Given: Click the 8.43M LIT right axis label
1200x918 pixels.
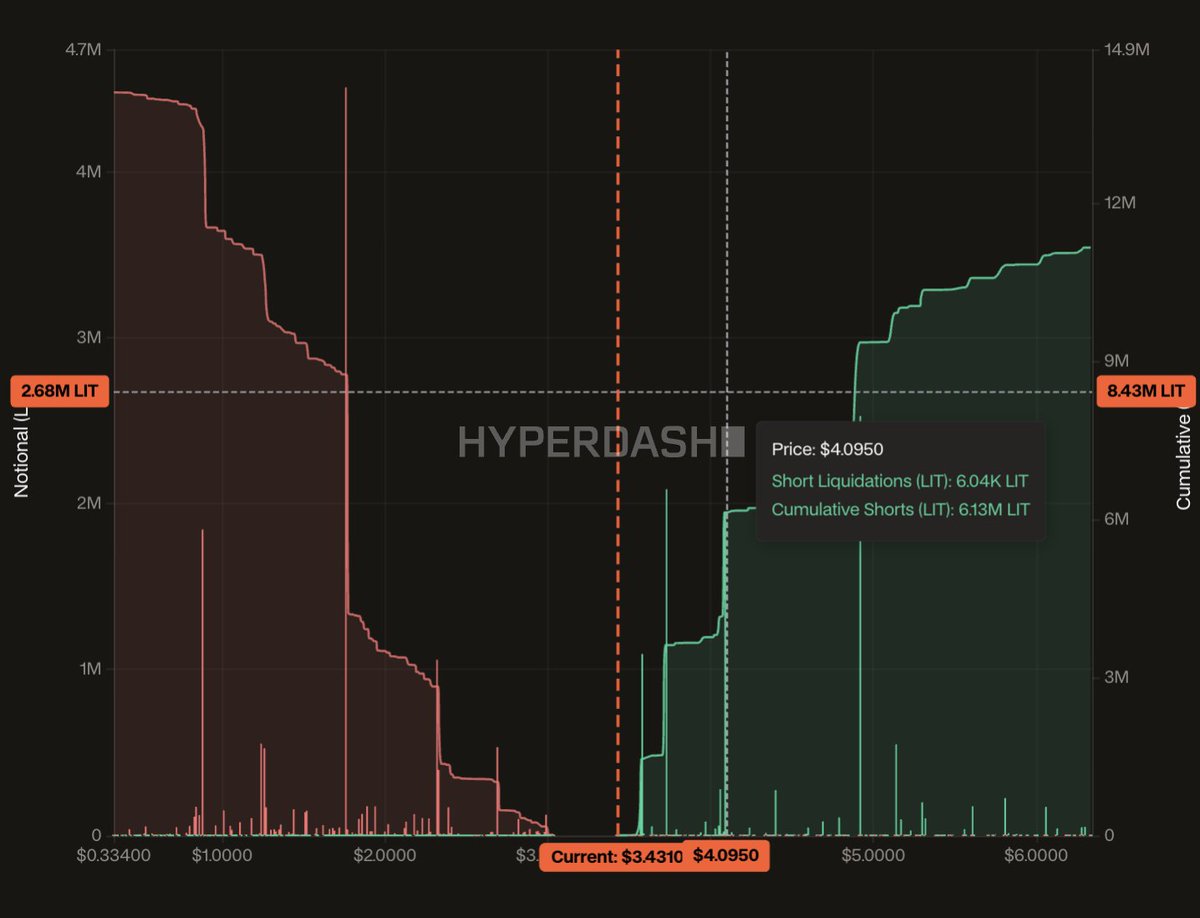Looking at the screenshot, I should [x=1144, y=391].
